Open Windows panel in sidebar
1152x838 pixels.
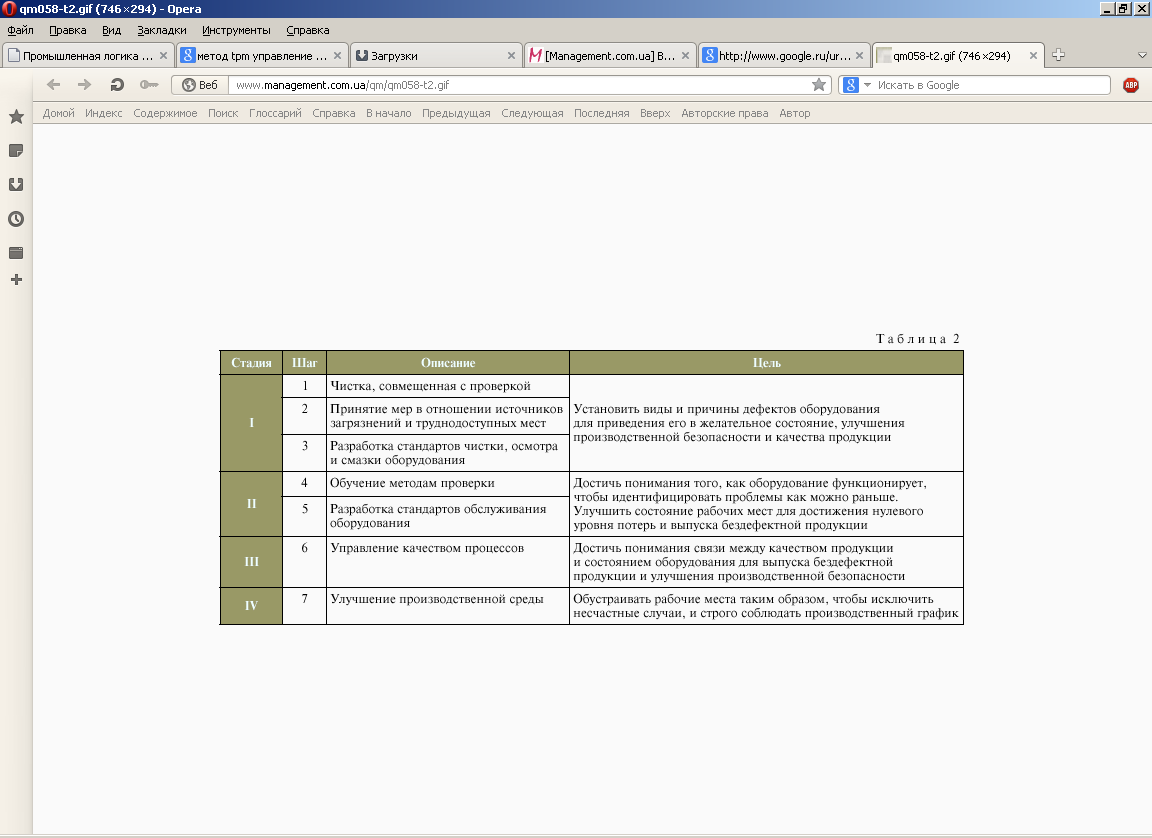(16, 253)
